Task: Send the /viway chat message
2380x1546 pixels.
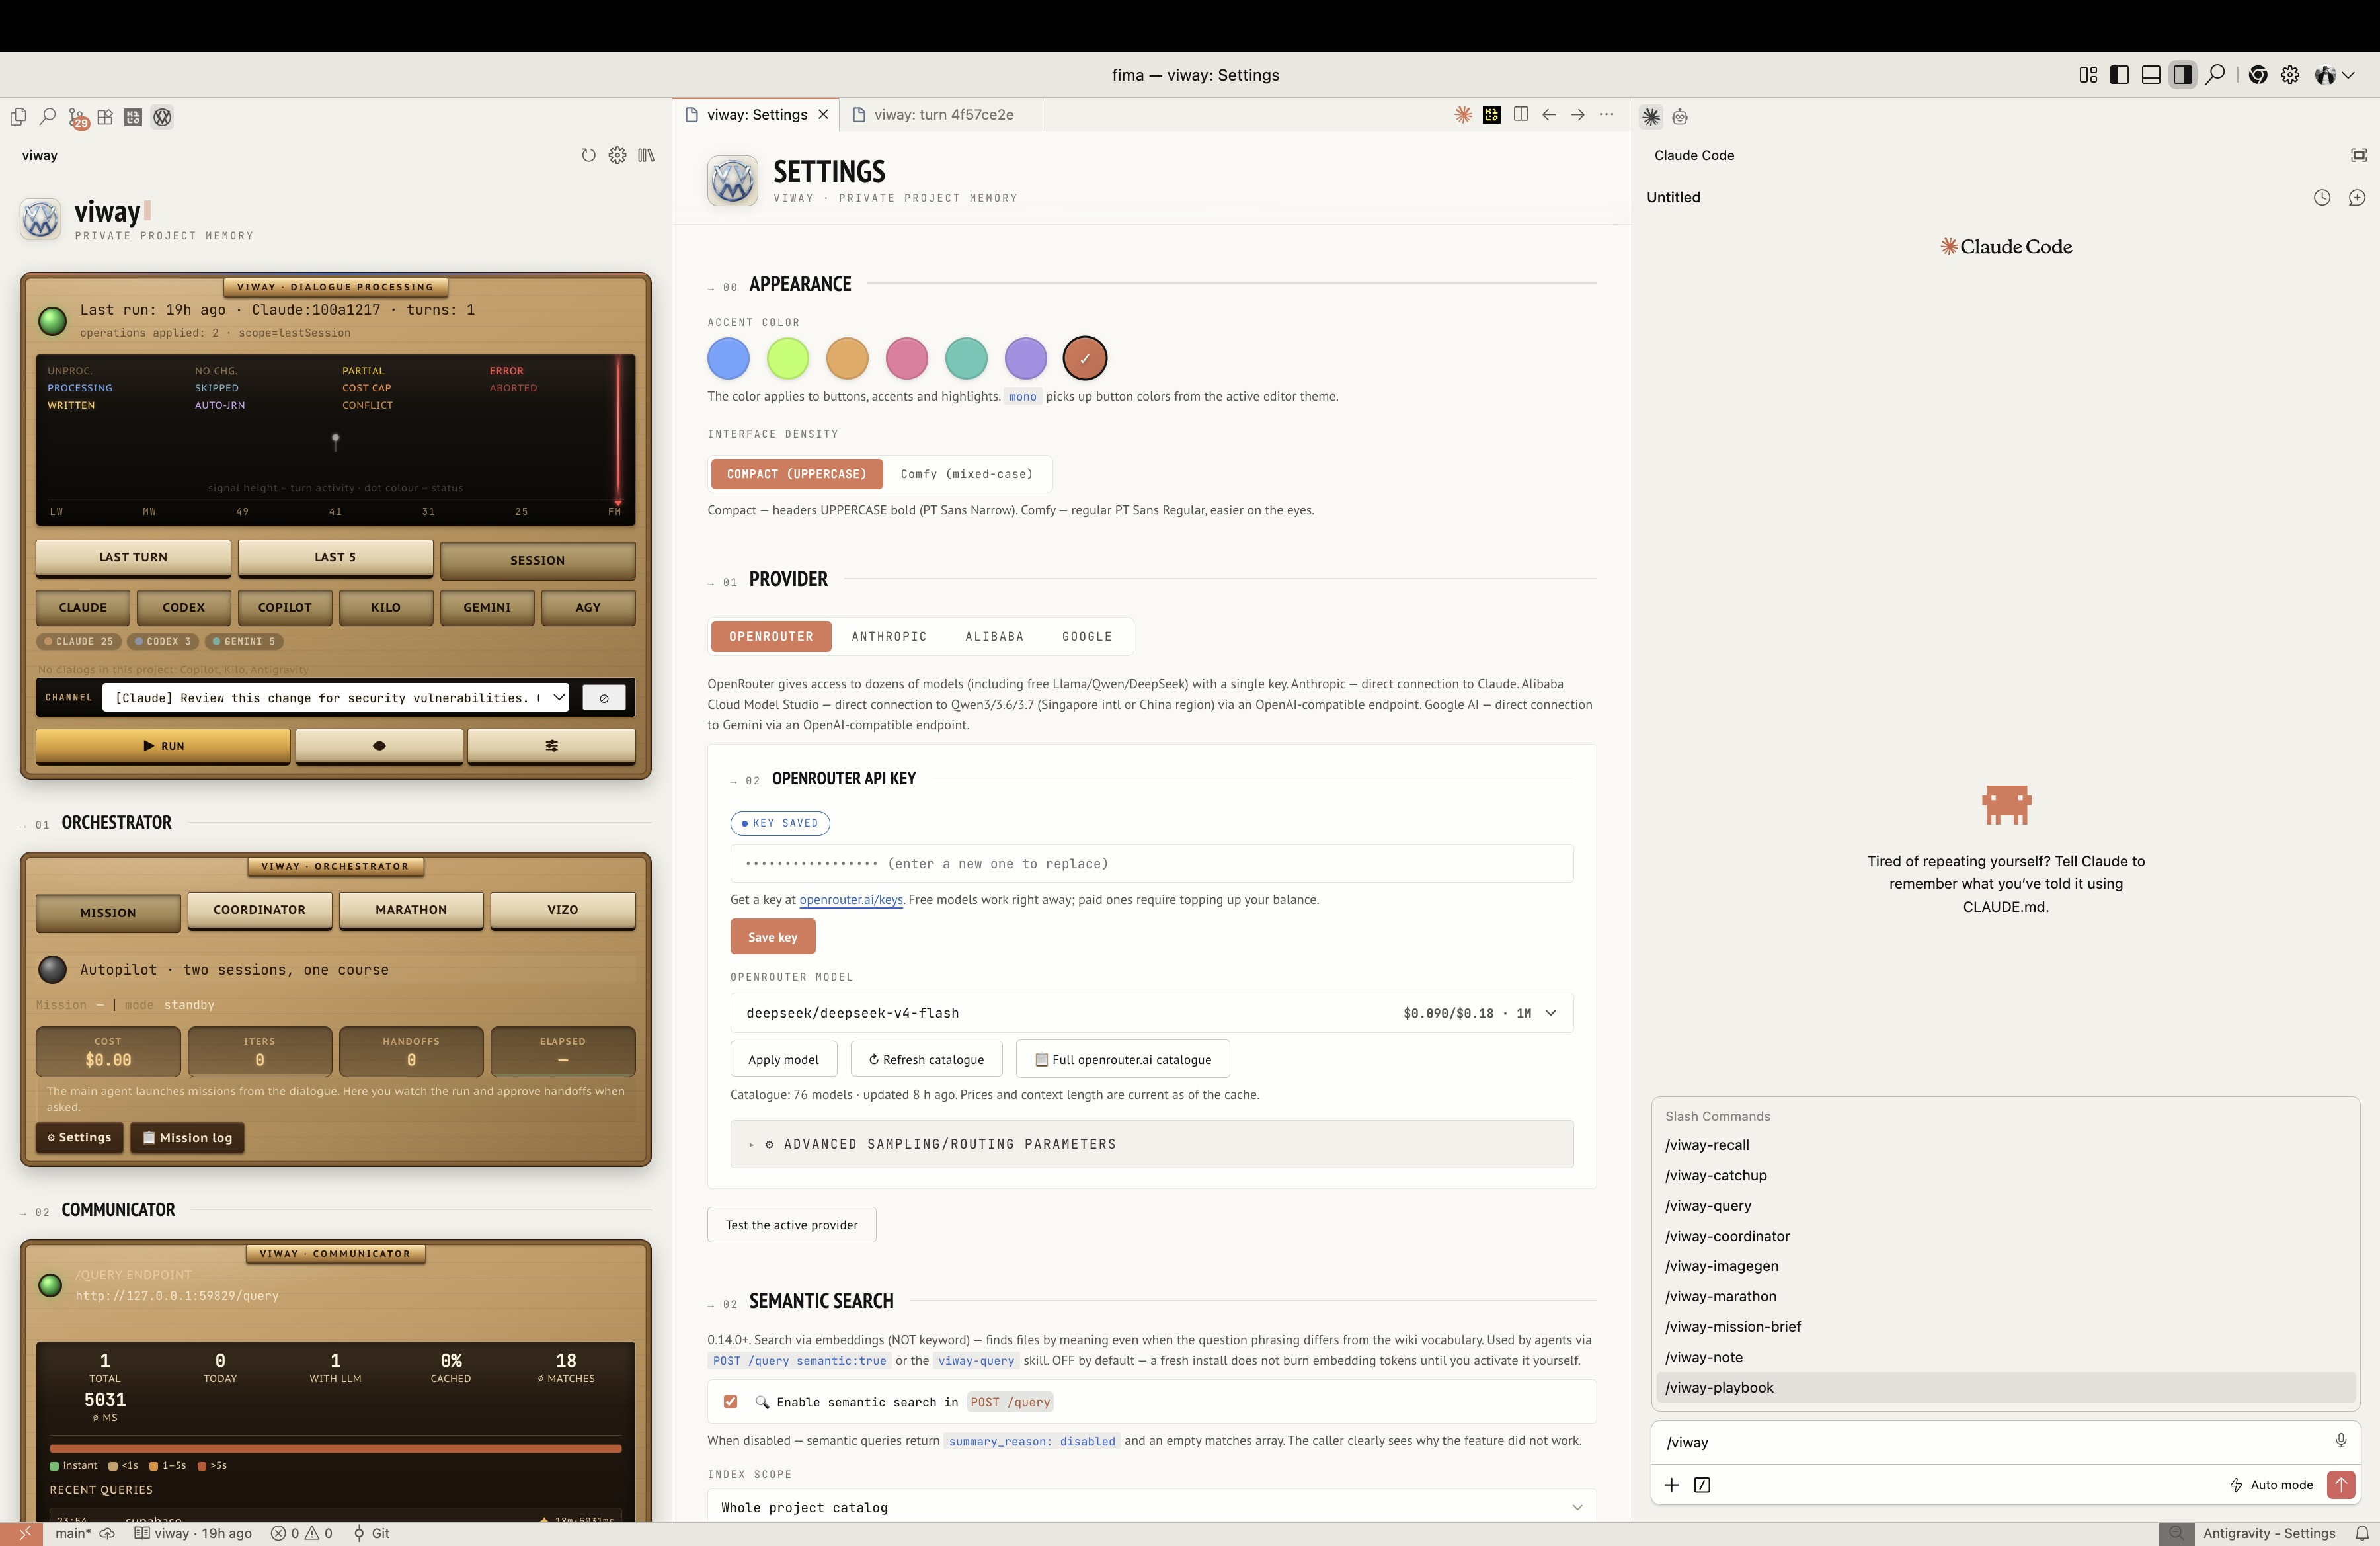Action: (x=2341, y=1485)
